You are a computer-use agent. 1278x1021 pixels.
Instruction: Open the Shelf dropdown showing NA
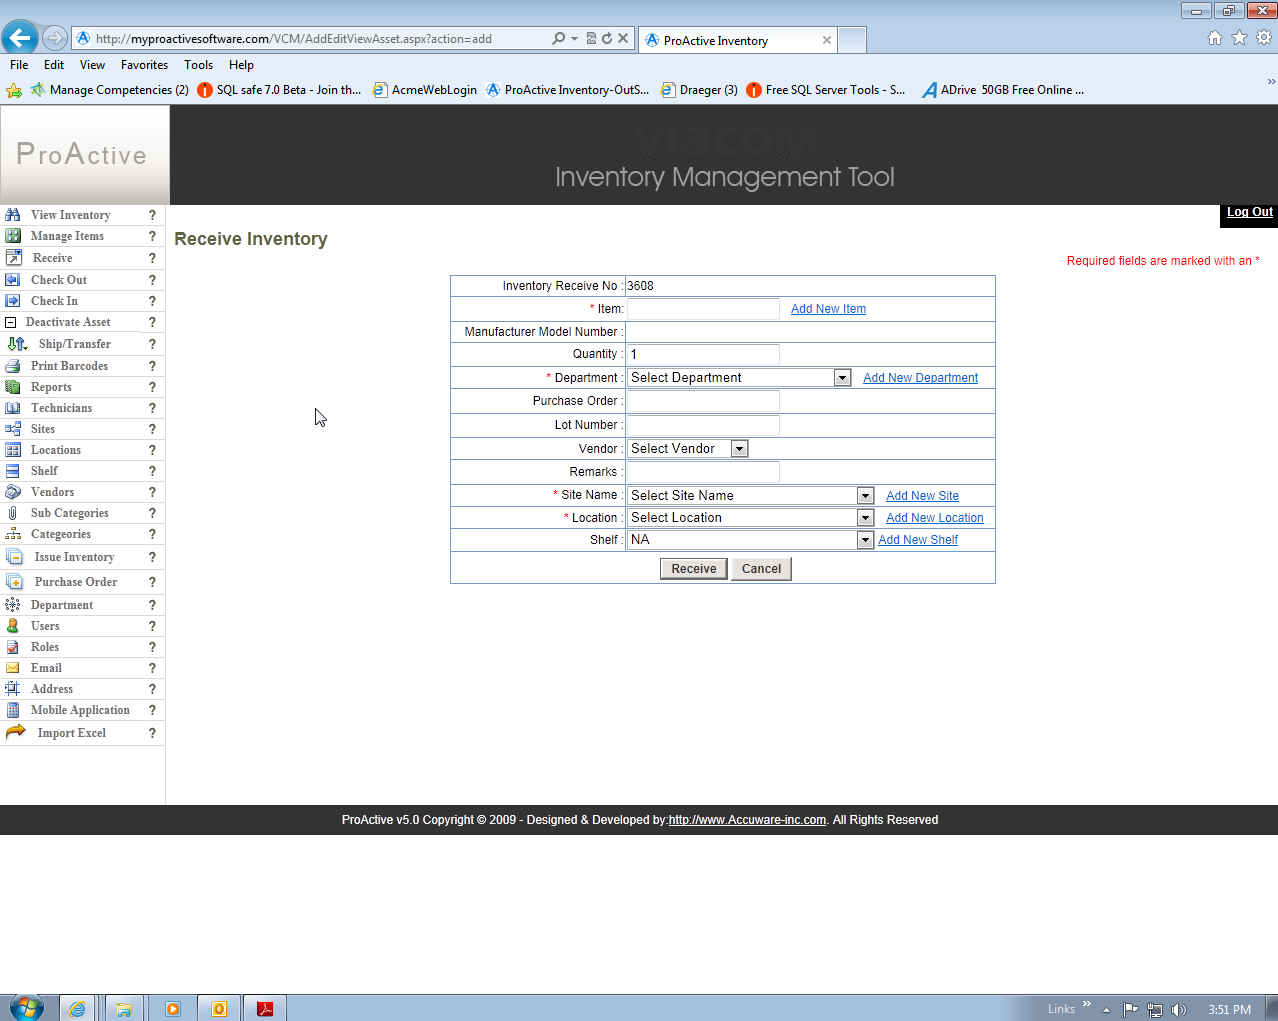(865, 540)
